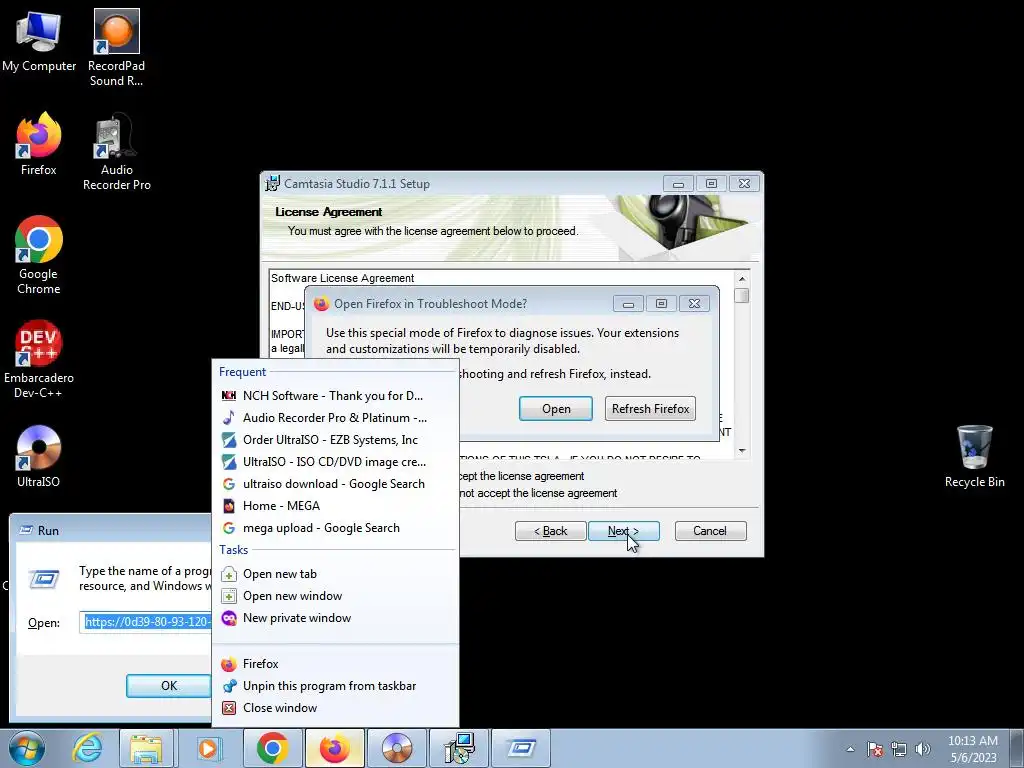Screen dimensions: 1024x768
Task: Close the Firefox Troubleshoot Mode dialog
Action: pos(694,304)
